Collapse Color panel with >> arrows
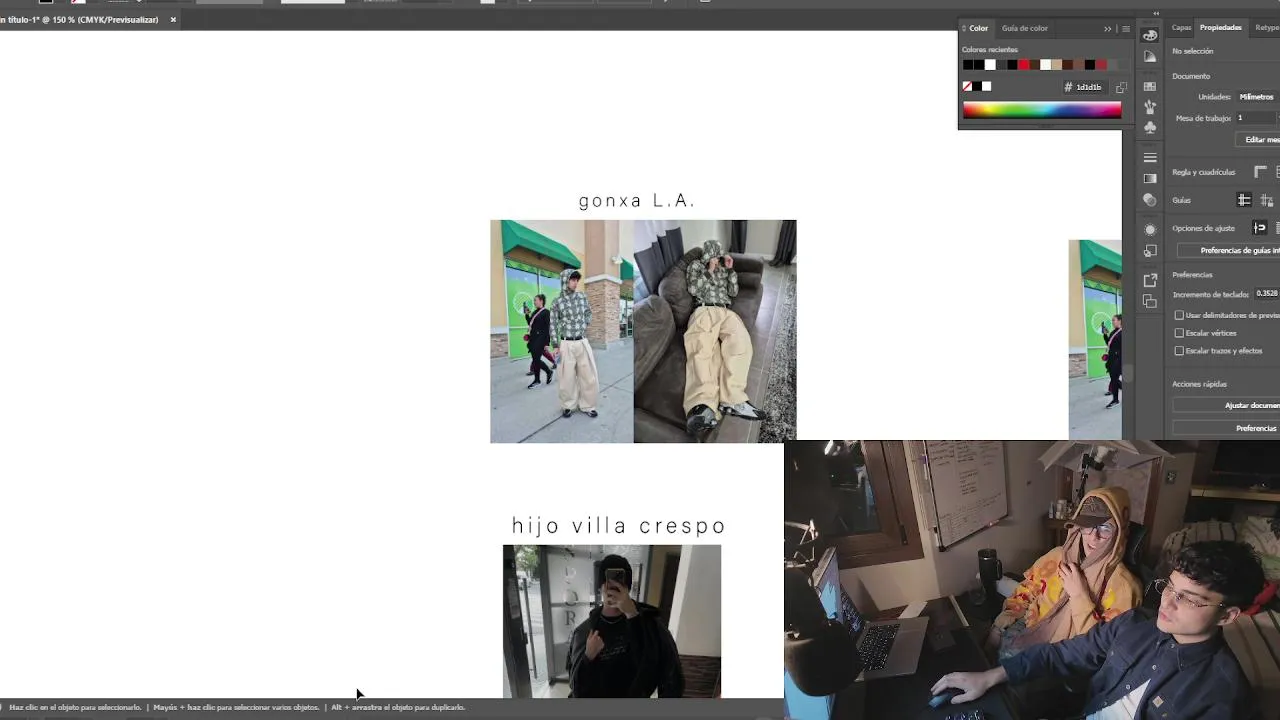This screenshot has width=1280, height=720. point(1107,29)
